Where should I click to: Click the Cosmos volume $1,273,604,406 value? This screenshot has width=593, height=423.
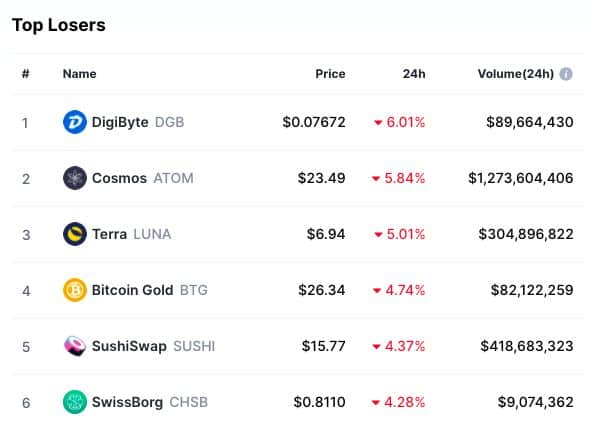pos(521,178)
